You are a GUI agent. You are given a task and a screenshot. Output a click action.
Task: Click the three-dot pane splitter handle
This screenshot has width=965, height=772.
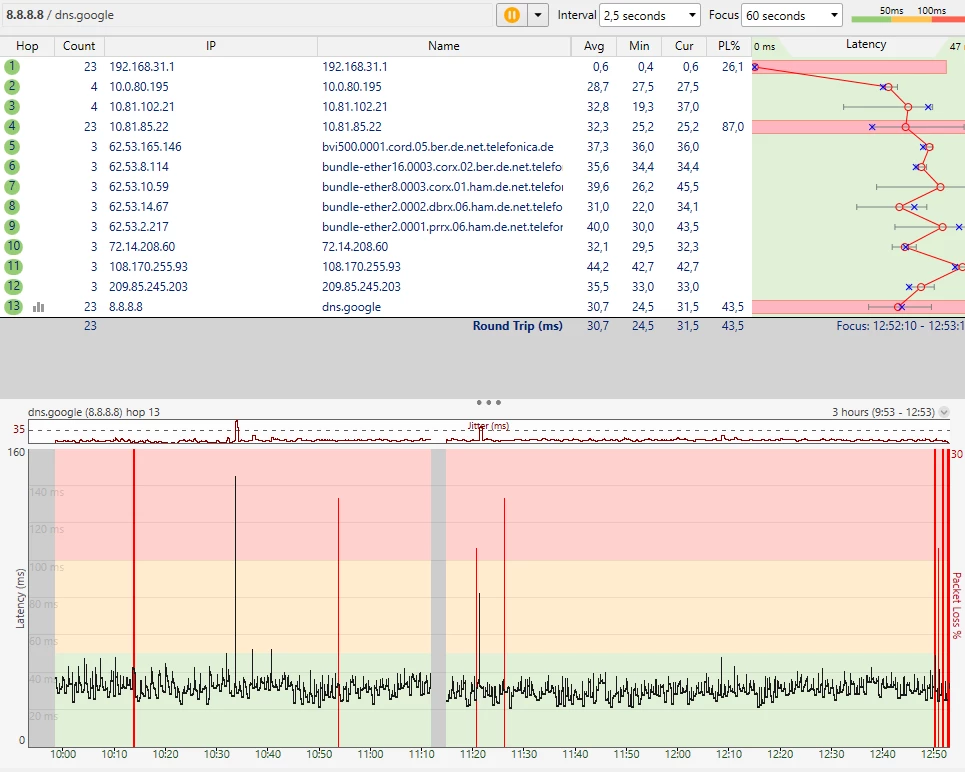point(489,403)
